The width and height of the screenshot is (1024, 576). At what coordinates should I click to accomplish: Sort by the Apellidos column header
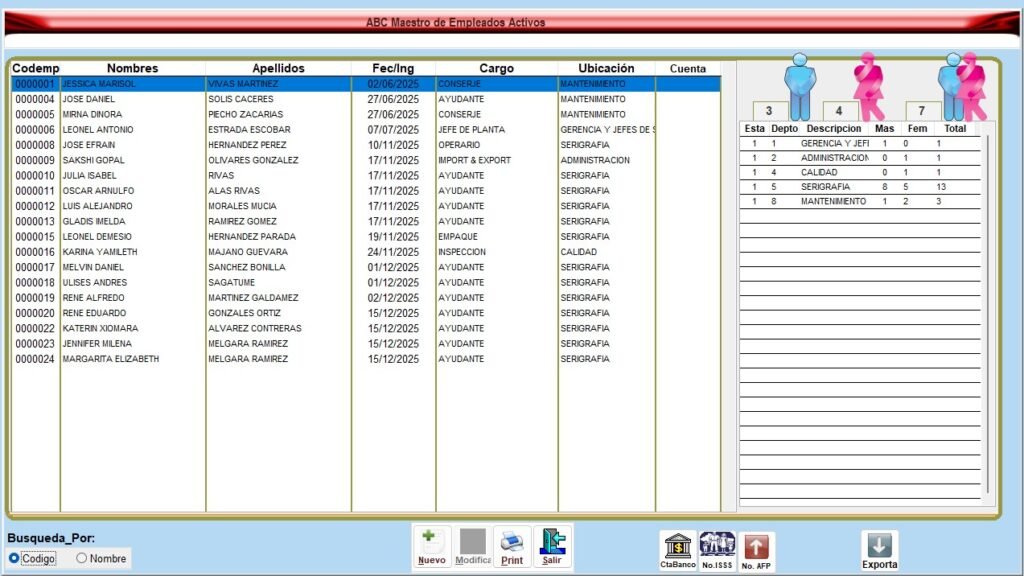point(278,68)
